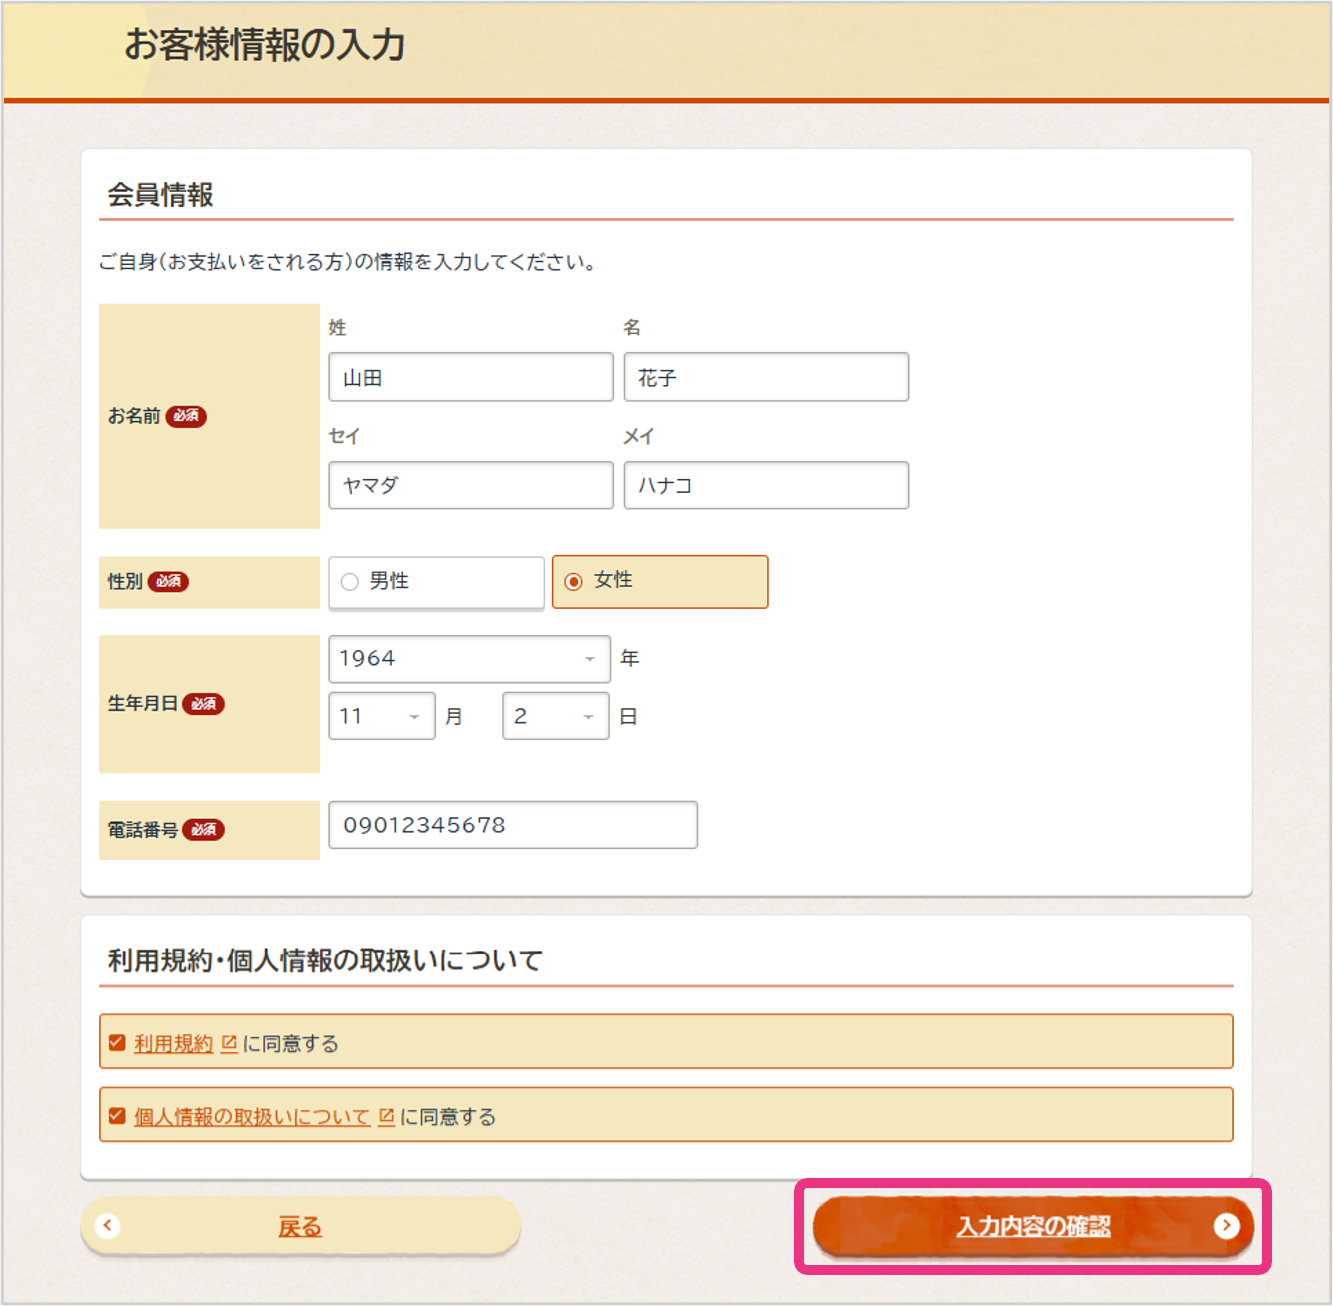1333x1306 pixels.
Task: Click external link icon beside 個人情報の取扱いについて
Action: (x=386, y=1116)
